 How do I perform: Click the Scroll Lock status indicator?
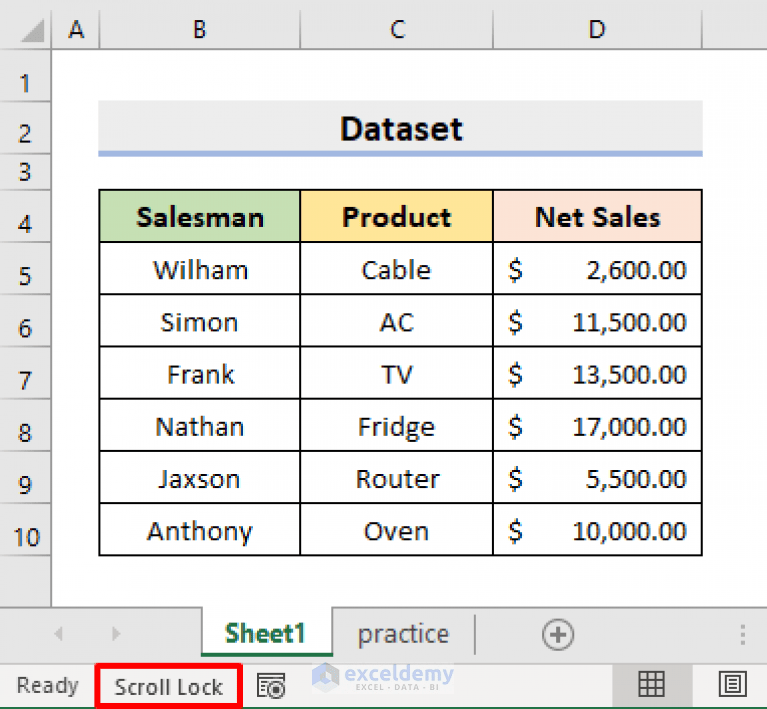pyautogui.click(x=169, y=687)
